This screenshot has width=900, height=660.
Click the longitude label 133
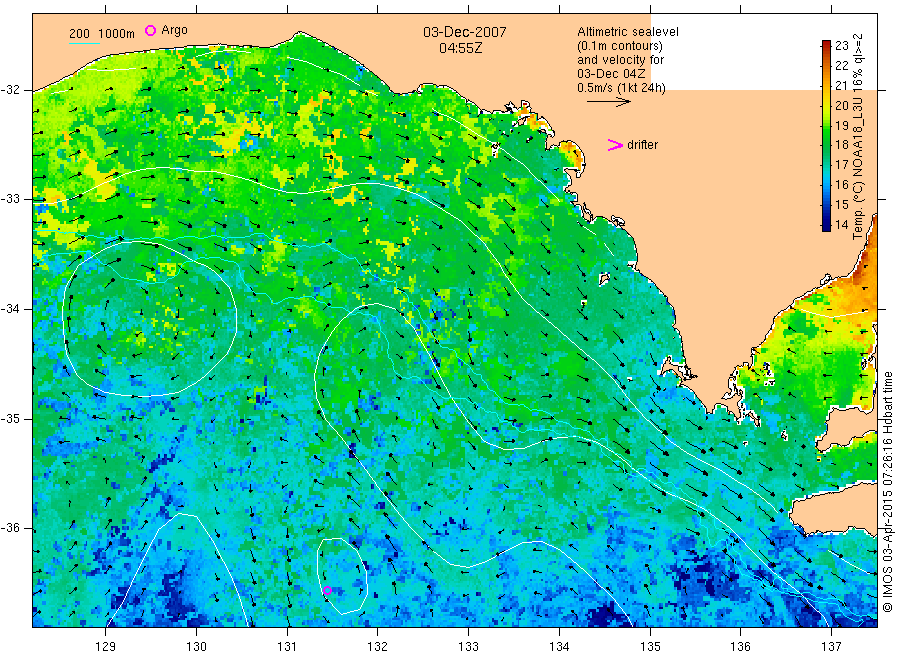(x=468, y=647)
